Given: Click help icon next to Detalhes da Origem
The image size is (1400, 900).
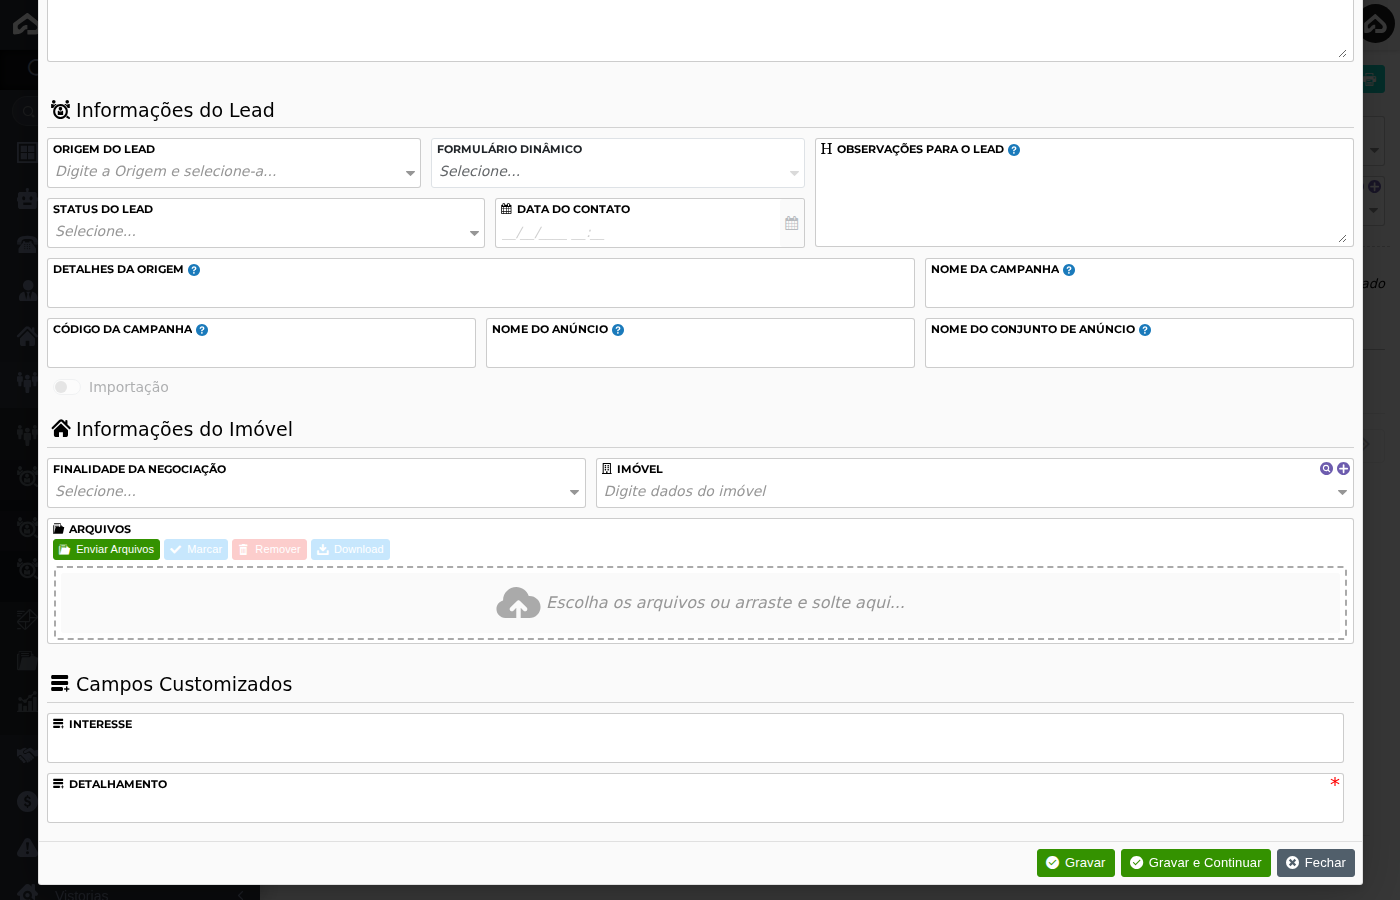Looking at the screenshot, I should [194, 270].
